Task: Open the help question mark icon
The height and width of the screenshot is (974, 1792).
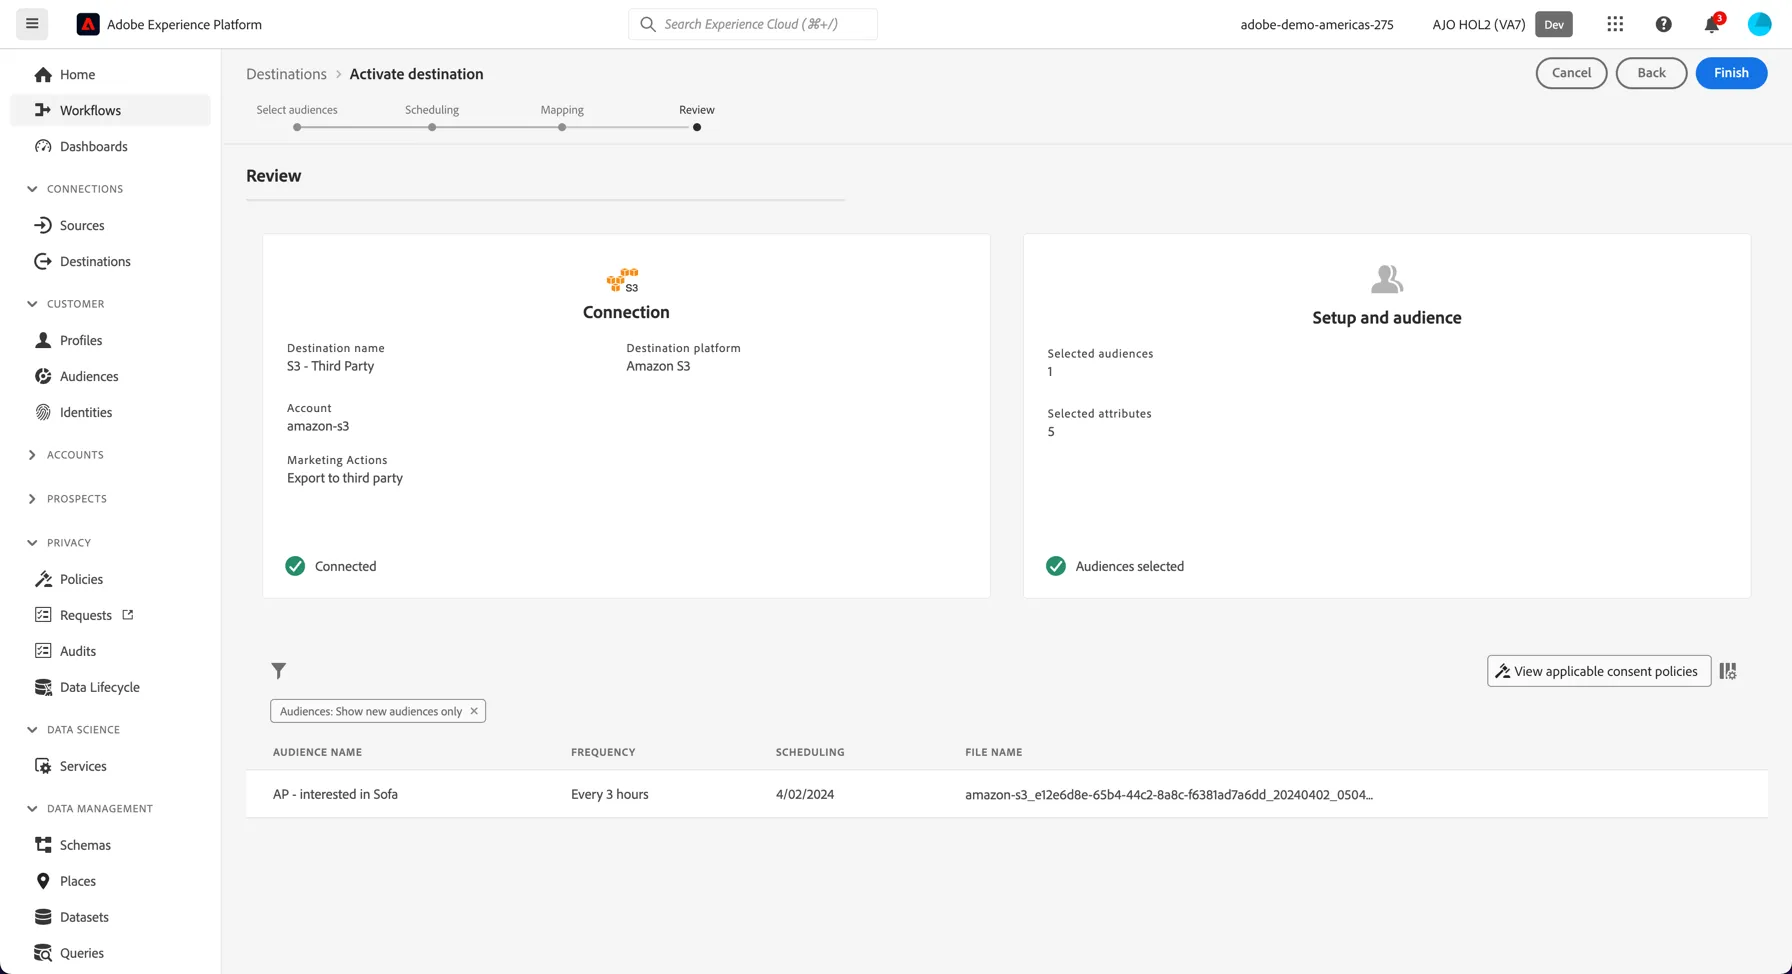Action: pos(1663,24)
